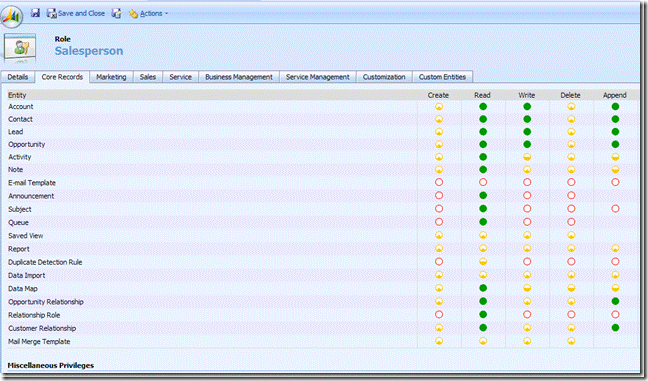This screenshot has width=648, height=381.
Task: Toggle Opportunity Delete privilege circle
Action: point(571,144)
